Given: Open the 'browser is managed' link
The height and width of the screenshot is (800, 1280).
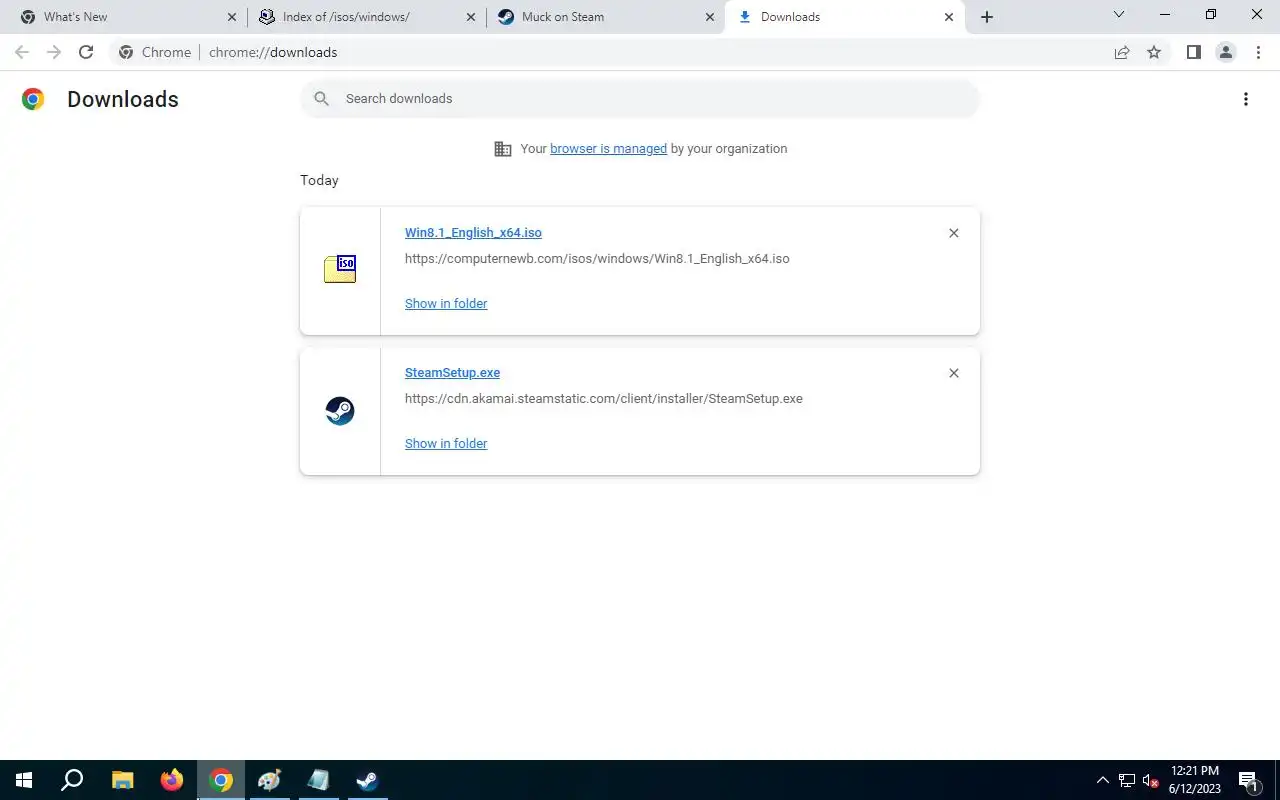Looking at the screenshot, I should 608,149.
